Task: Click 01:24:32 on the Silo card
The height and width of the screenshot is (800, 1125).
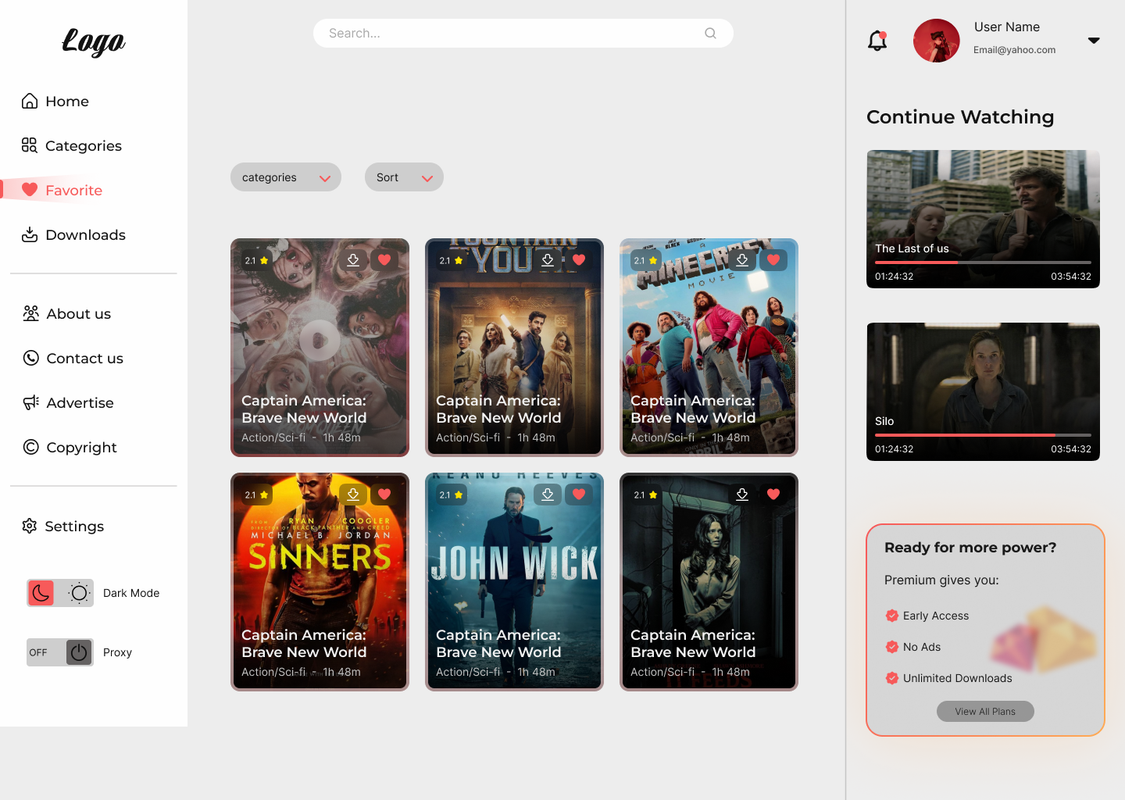Action: 894,449
